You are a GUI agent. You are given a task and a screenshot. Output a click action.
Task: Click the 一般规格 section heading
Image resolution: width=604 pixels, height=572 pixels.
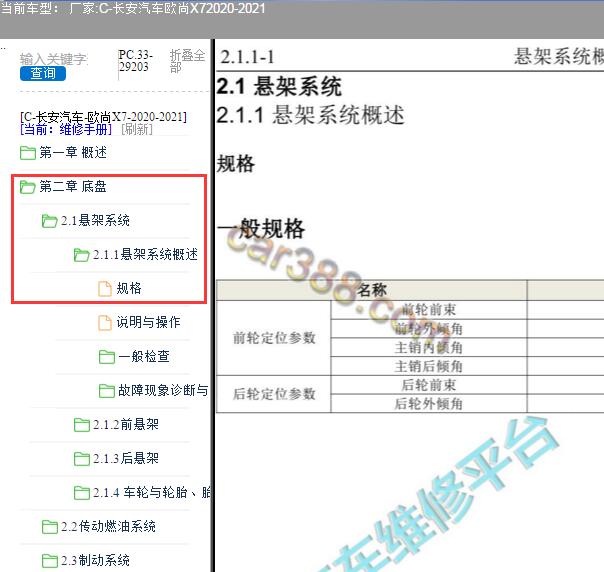(x=261, y=229)
